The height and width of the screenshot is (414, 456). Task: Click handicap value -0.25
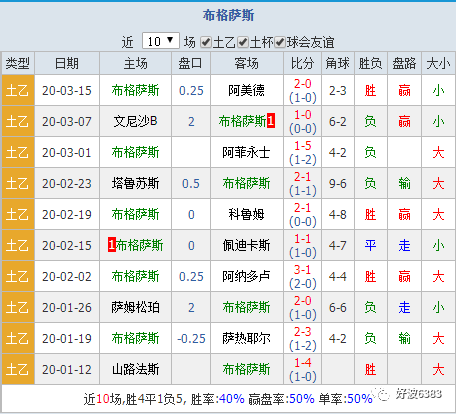coord(191,339)
